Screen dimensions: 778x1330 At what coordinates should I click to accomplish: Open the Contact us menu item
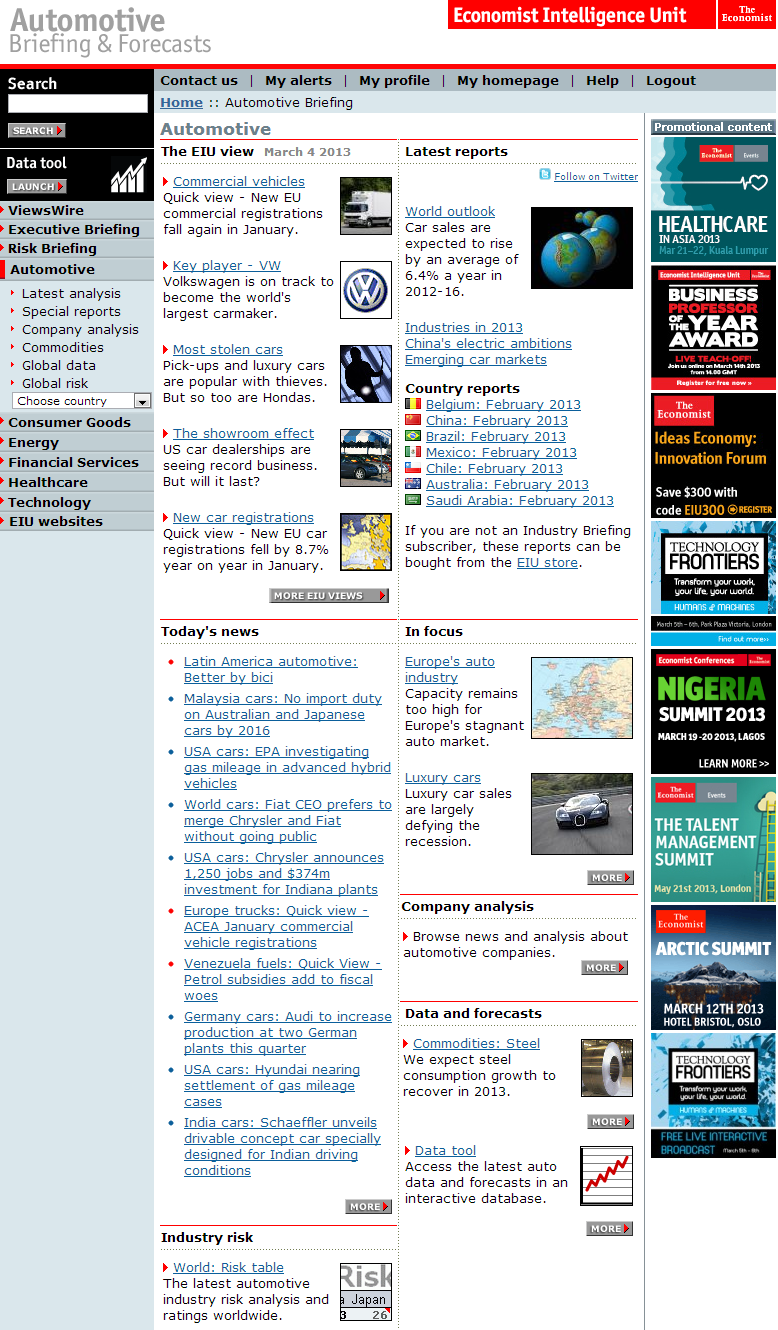point(199,81)
